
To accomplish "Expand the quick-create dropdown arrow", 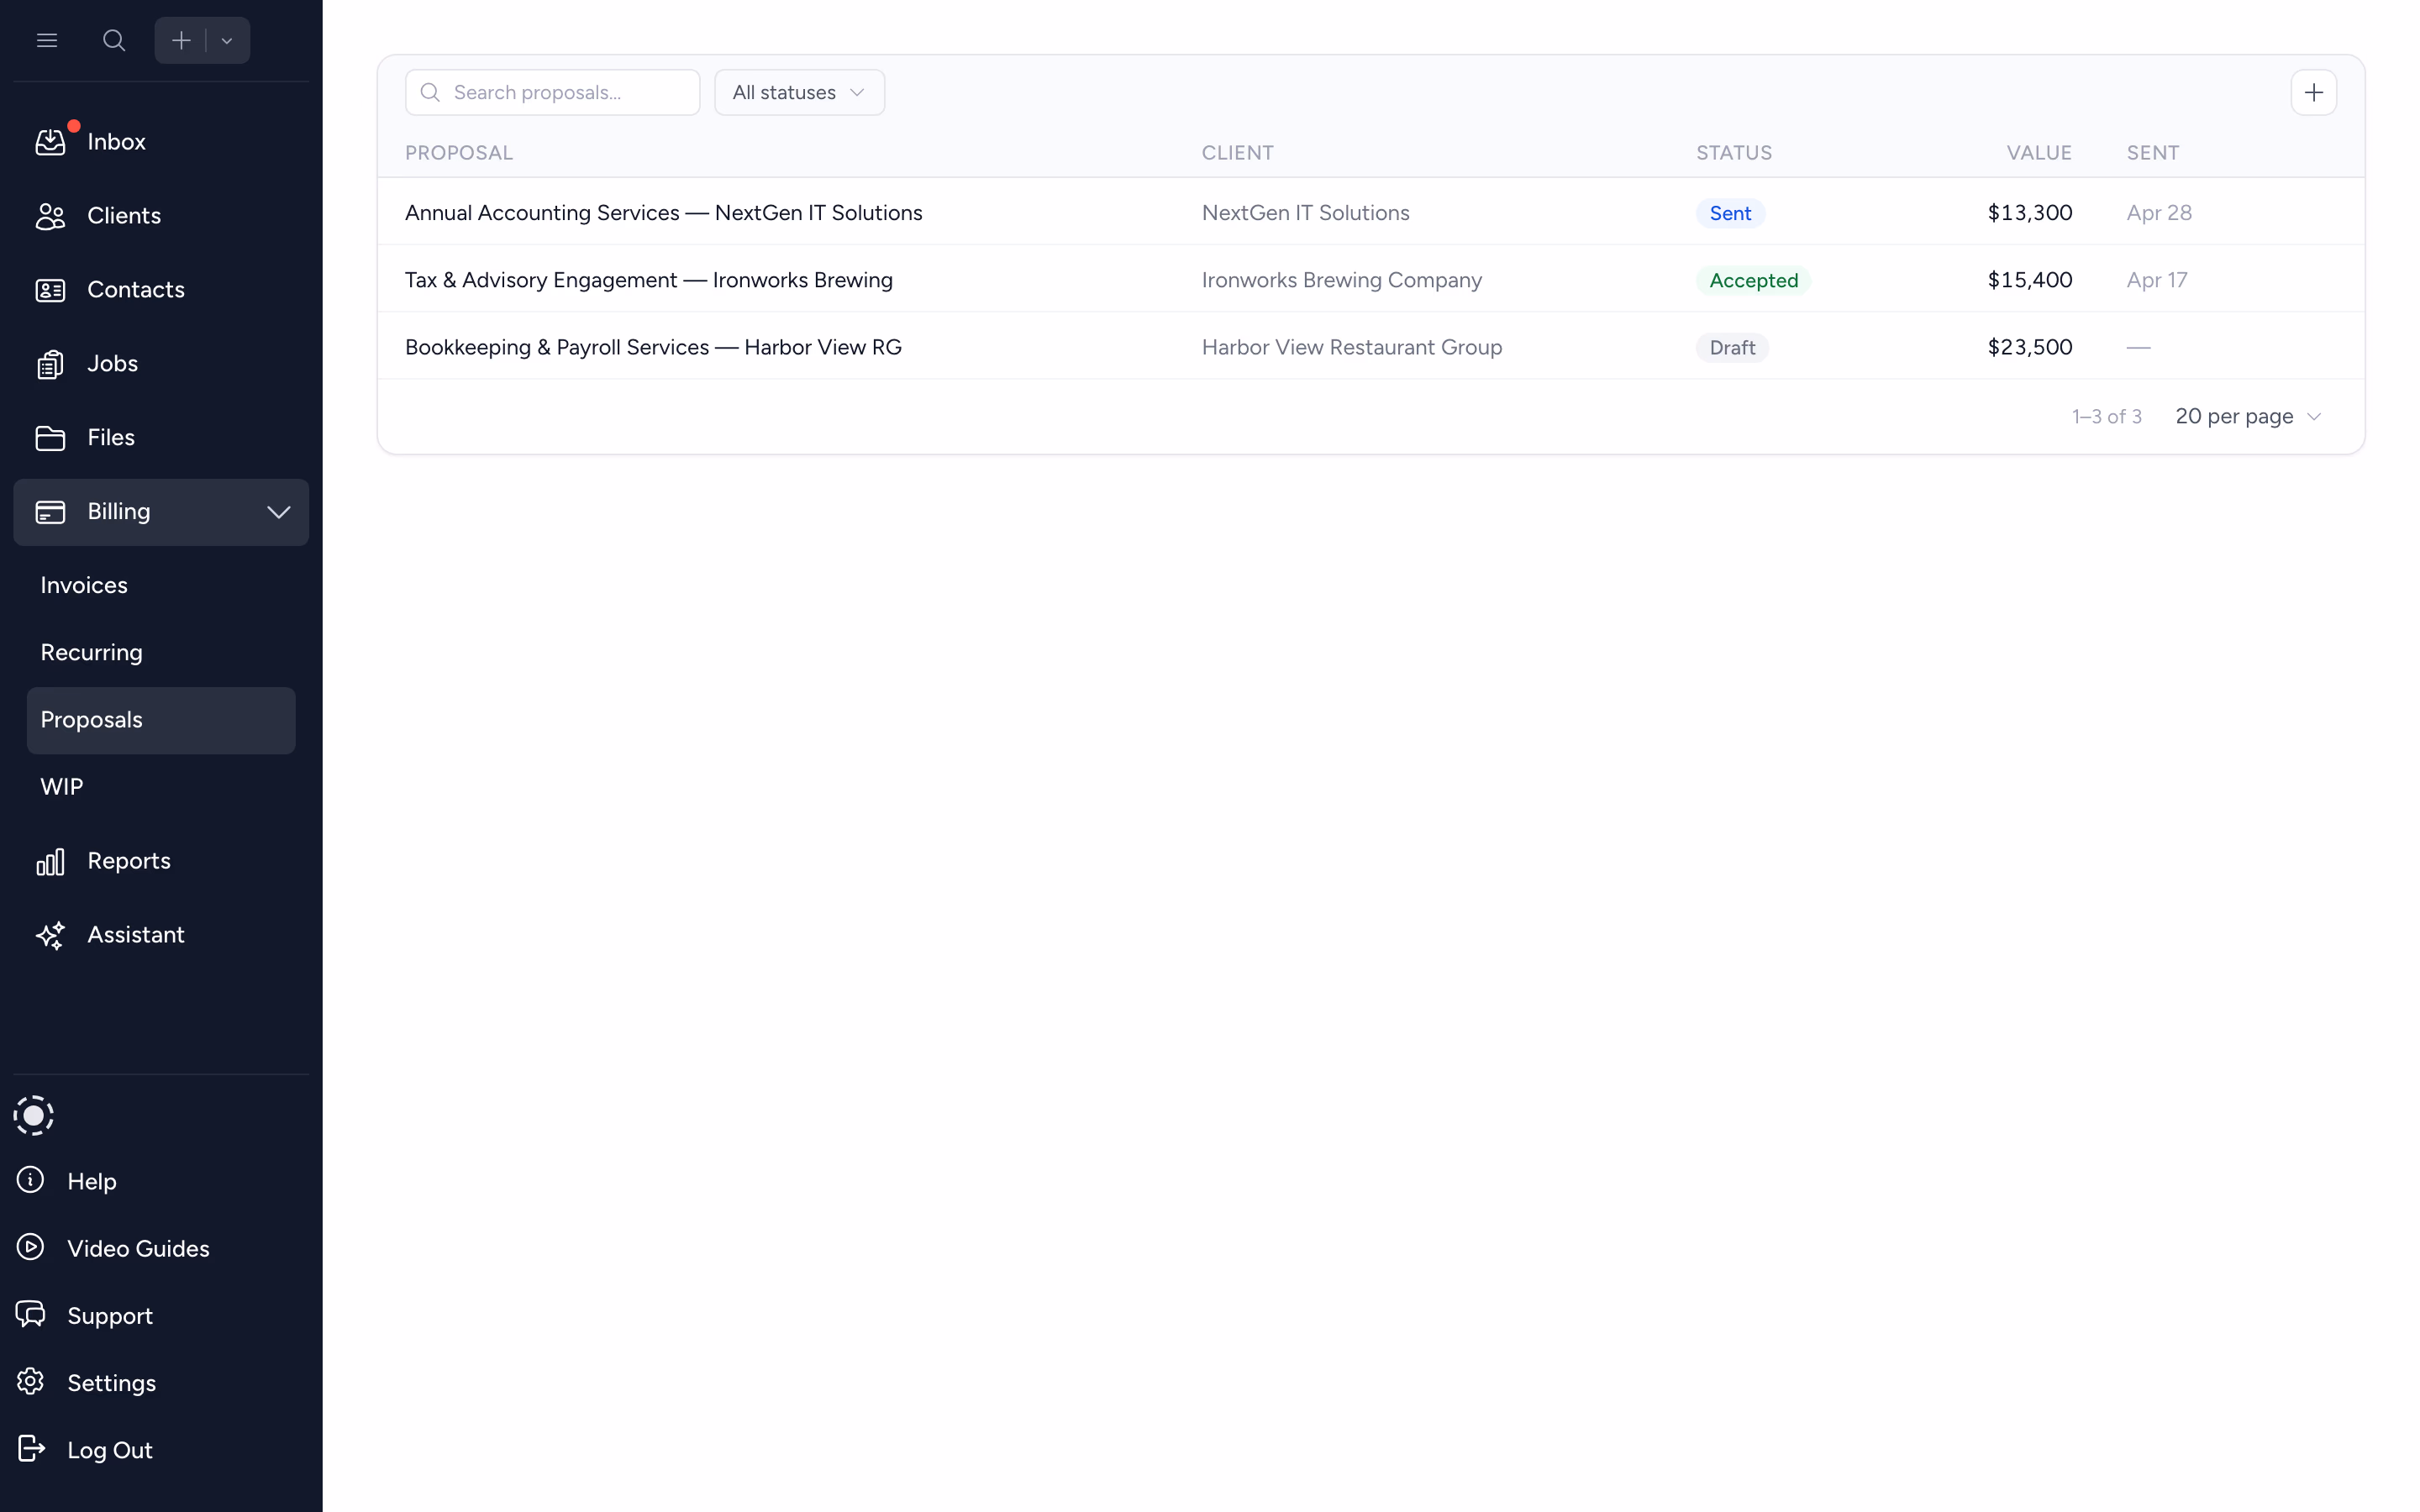I will point(227,41).
